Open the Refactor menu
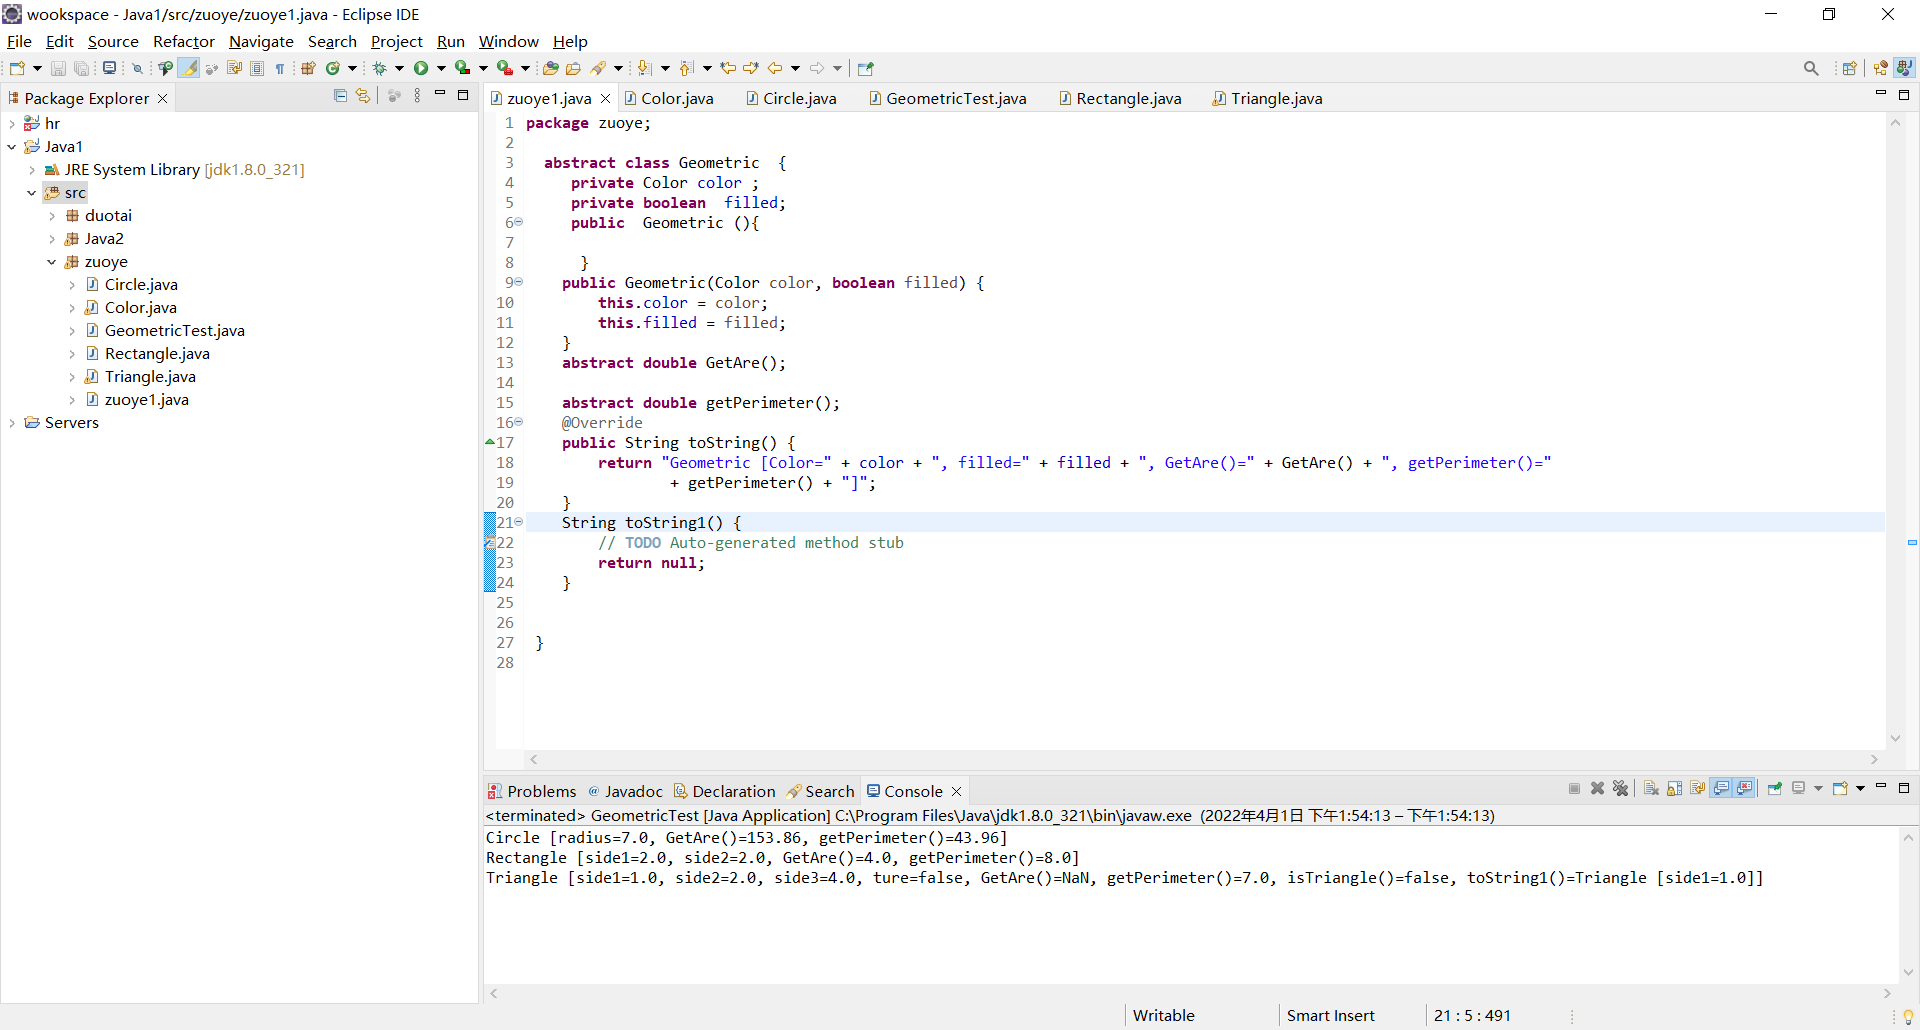This screenshot has width=1920, height=1030. pyautogui.click(x=183, y=42)
